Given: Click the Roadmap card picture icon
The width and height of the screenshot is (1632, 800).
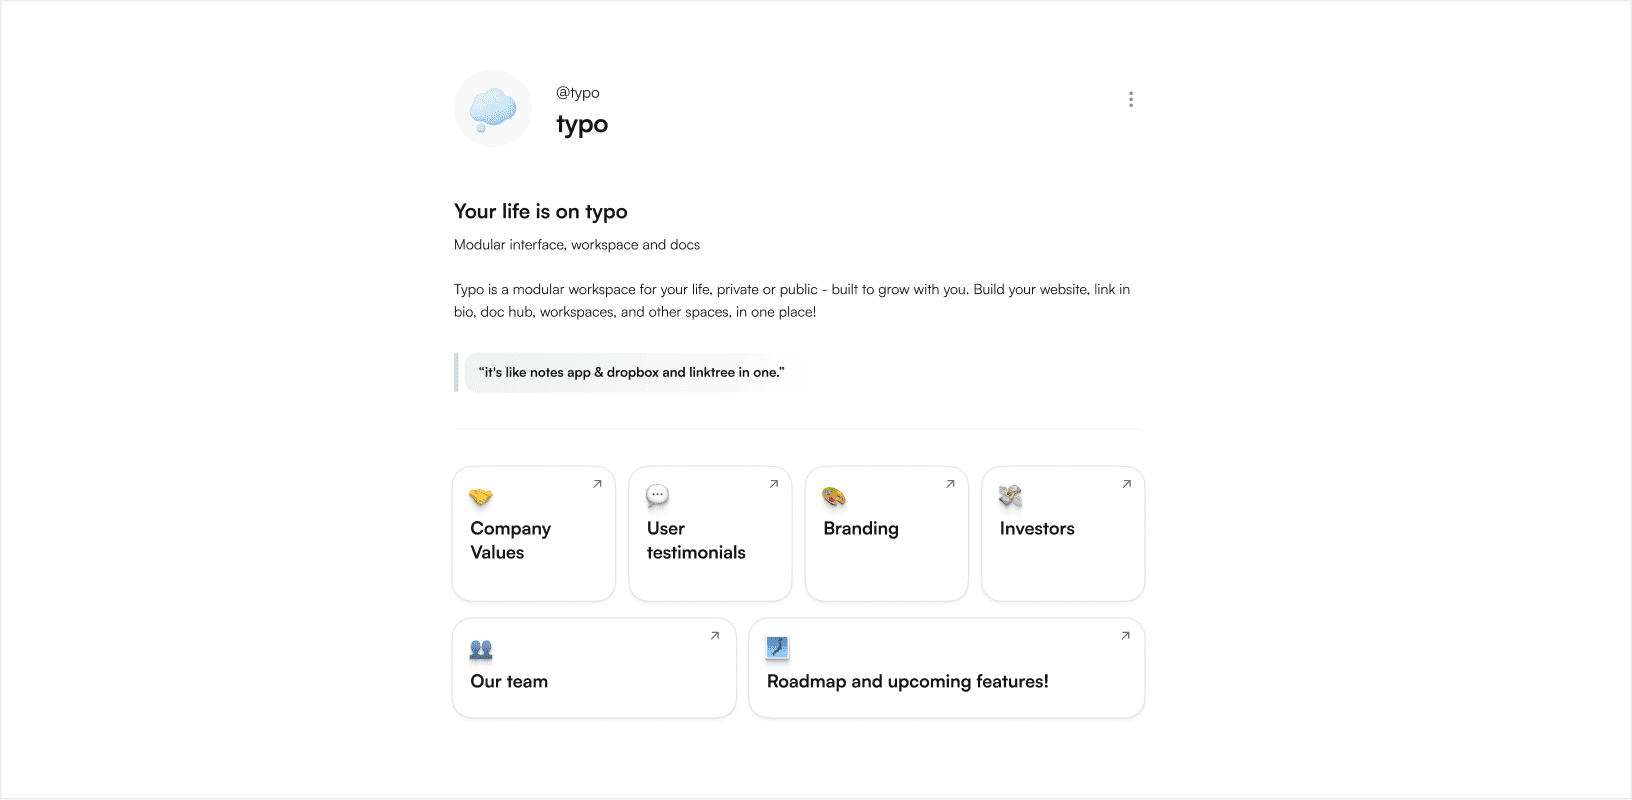Looking at the screenshot, I should (x=777, y=648).
